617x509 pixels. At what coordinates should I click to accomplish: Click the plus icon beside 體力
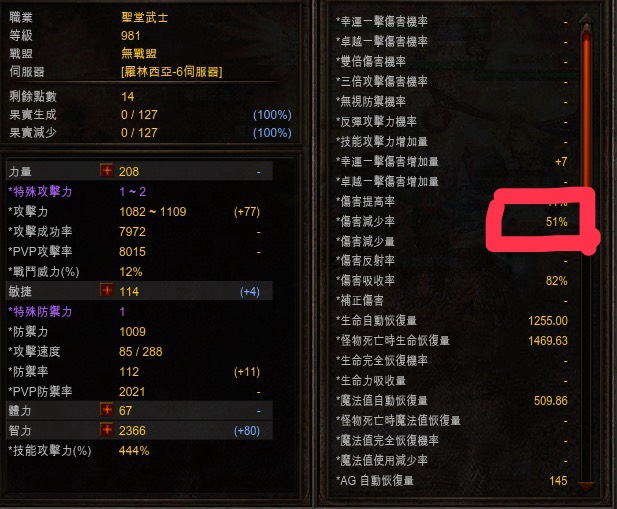(x=106, y=410)
